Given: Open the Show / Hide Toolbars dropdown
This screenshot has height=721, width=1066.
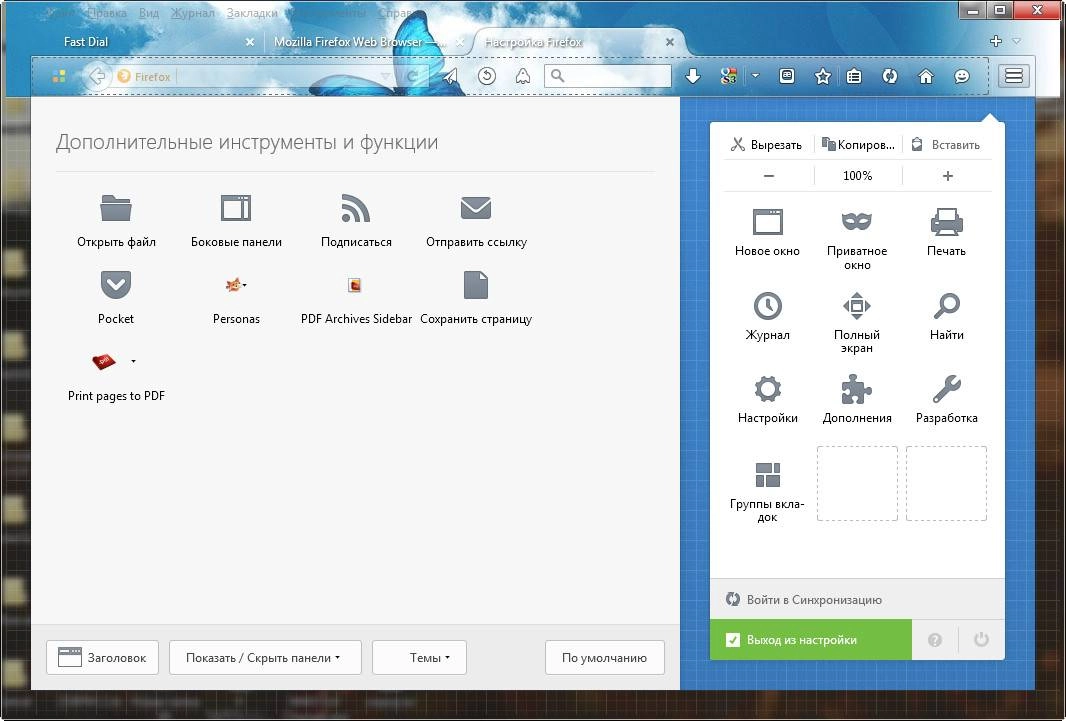Looking at the screenshot, I should pos(265,657).
